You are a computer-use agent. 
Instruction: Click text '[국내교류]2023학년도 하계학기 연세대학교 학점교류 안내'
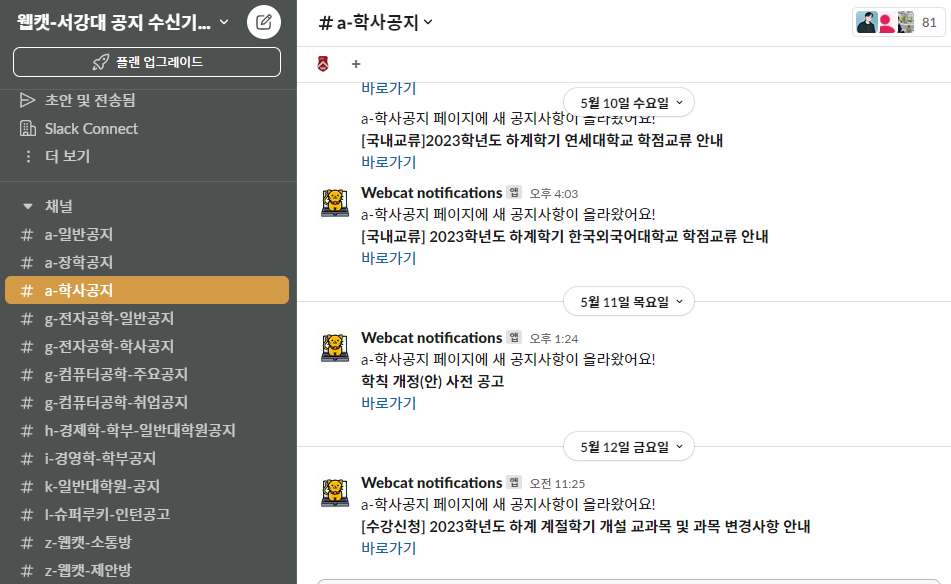(542, 141)
